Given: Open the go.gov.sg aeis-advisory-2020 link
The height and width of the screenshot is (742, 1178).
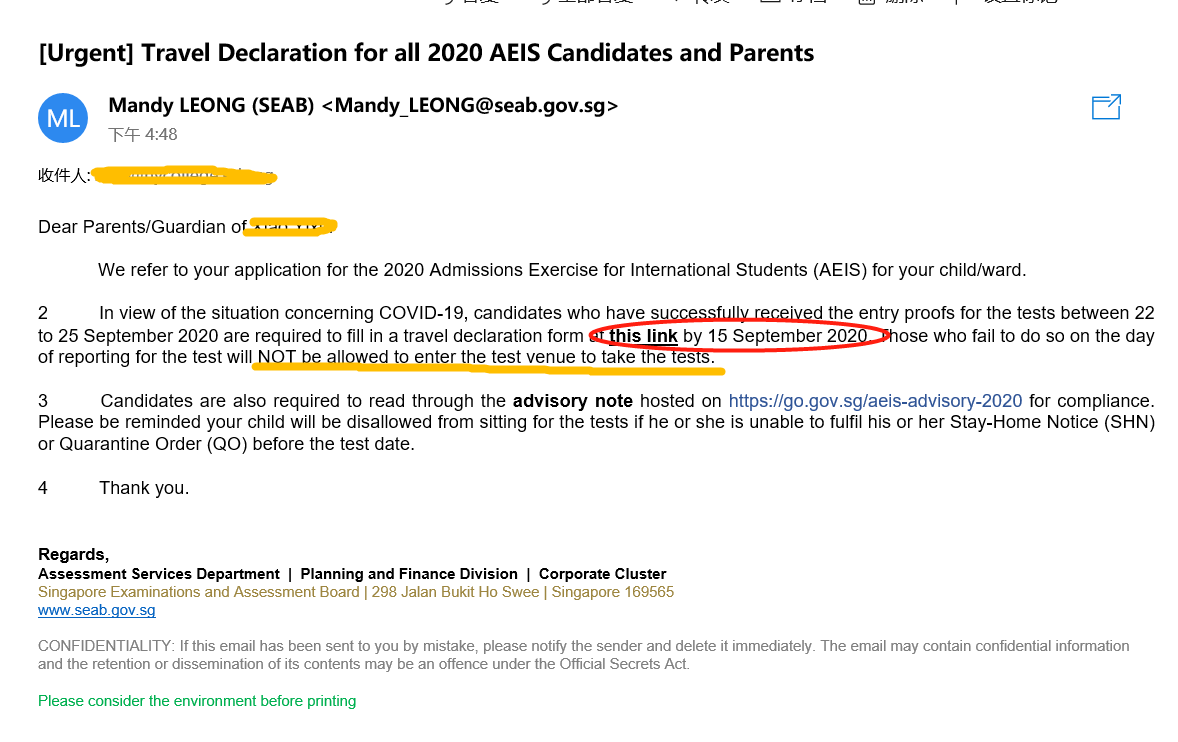Looking at the screenshot, I should (875, 400).
